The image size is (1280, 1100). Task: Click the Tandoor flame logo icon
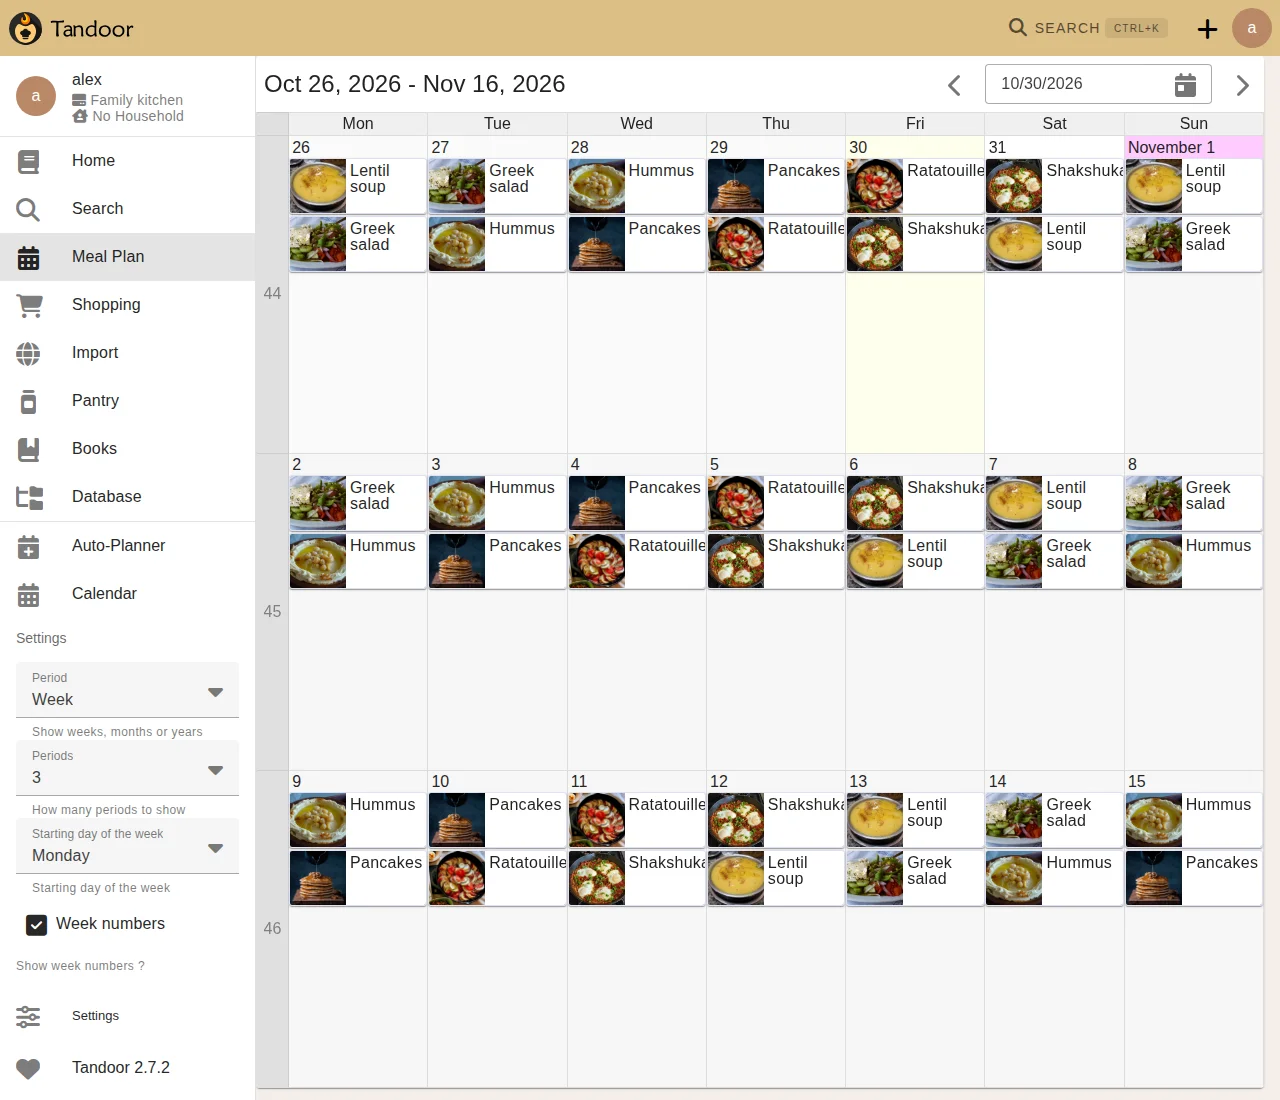tap(25, 28)
